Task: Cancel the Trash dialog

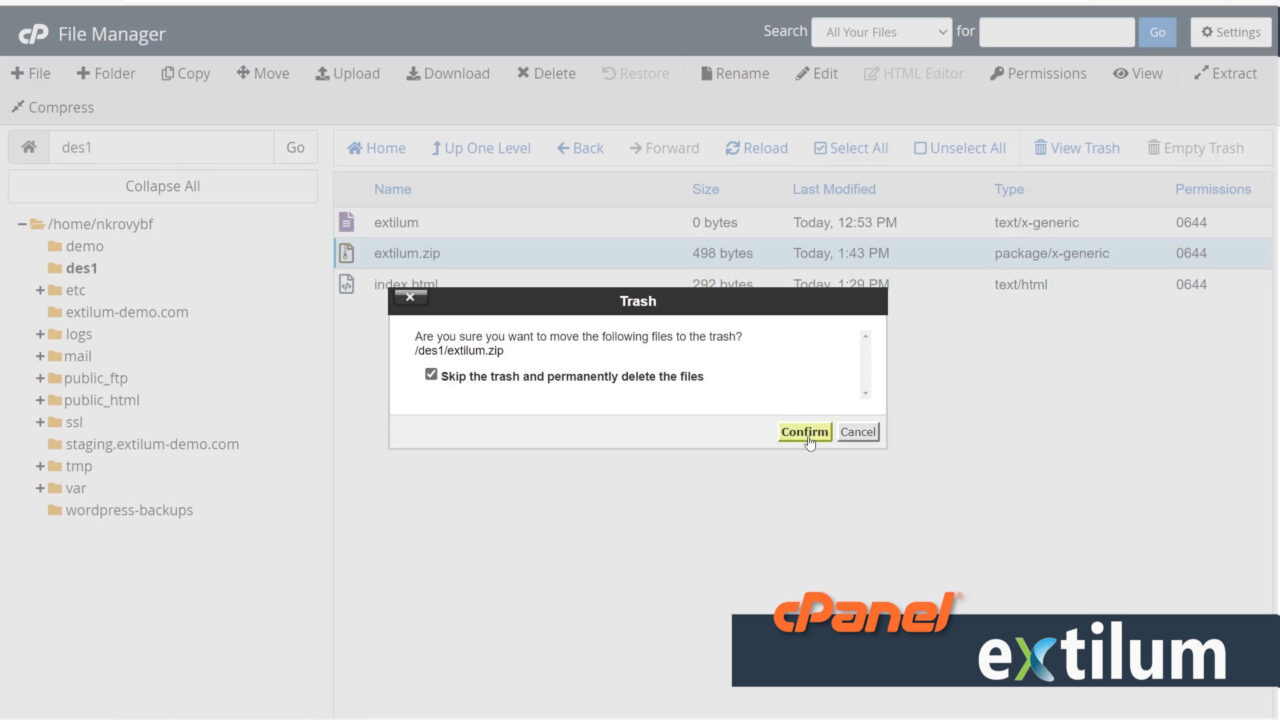Action: pyautogui.click(x=857, y=431)
